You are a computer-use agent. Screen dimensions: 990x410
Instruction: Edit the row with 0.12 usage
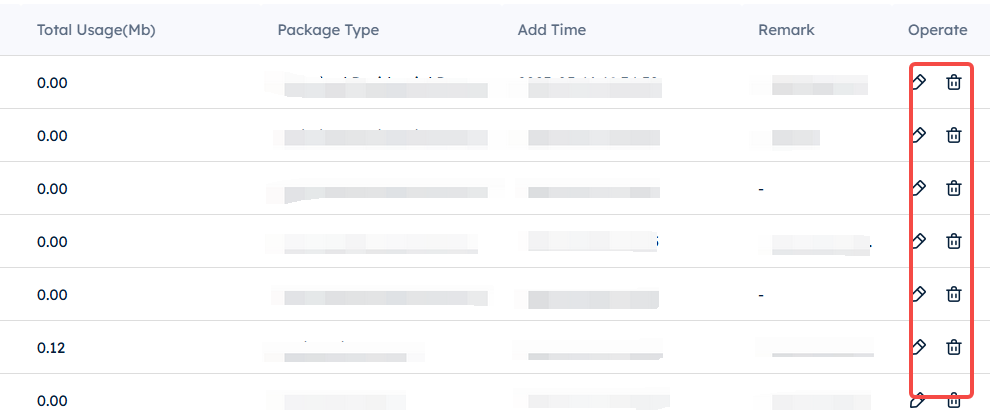pyautogui.click(x=919, y=347)
